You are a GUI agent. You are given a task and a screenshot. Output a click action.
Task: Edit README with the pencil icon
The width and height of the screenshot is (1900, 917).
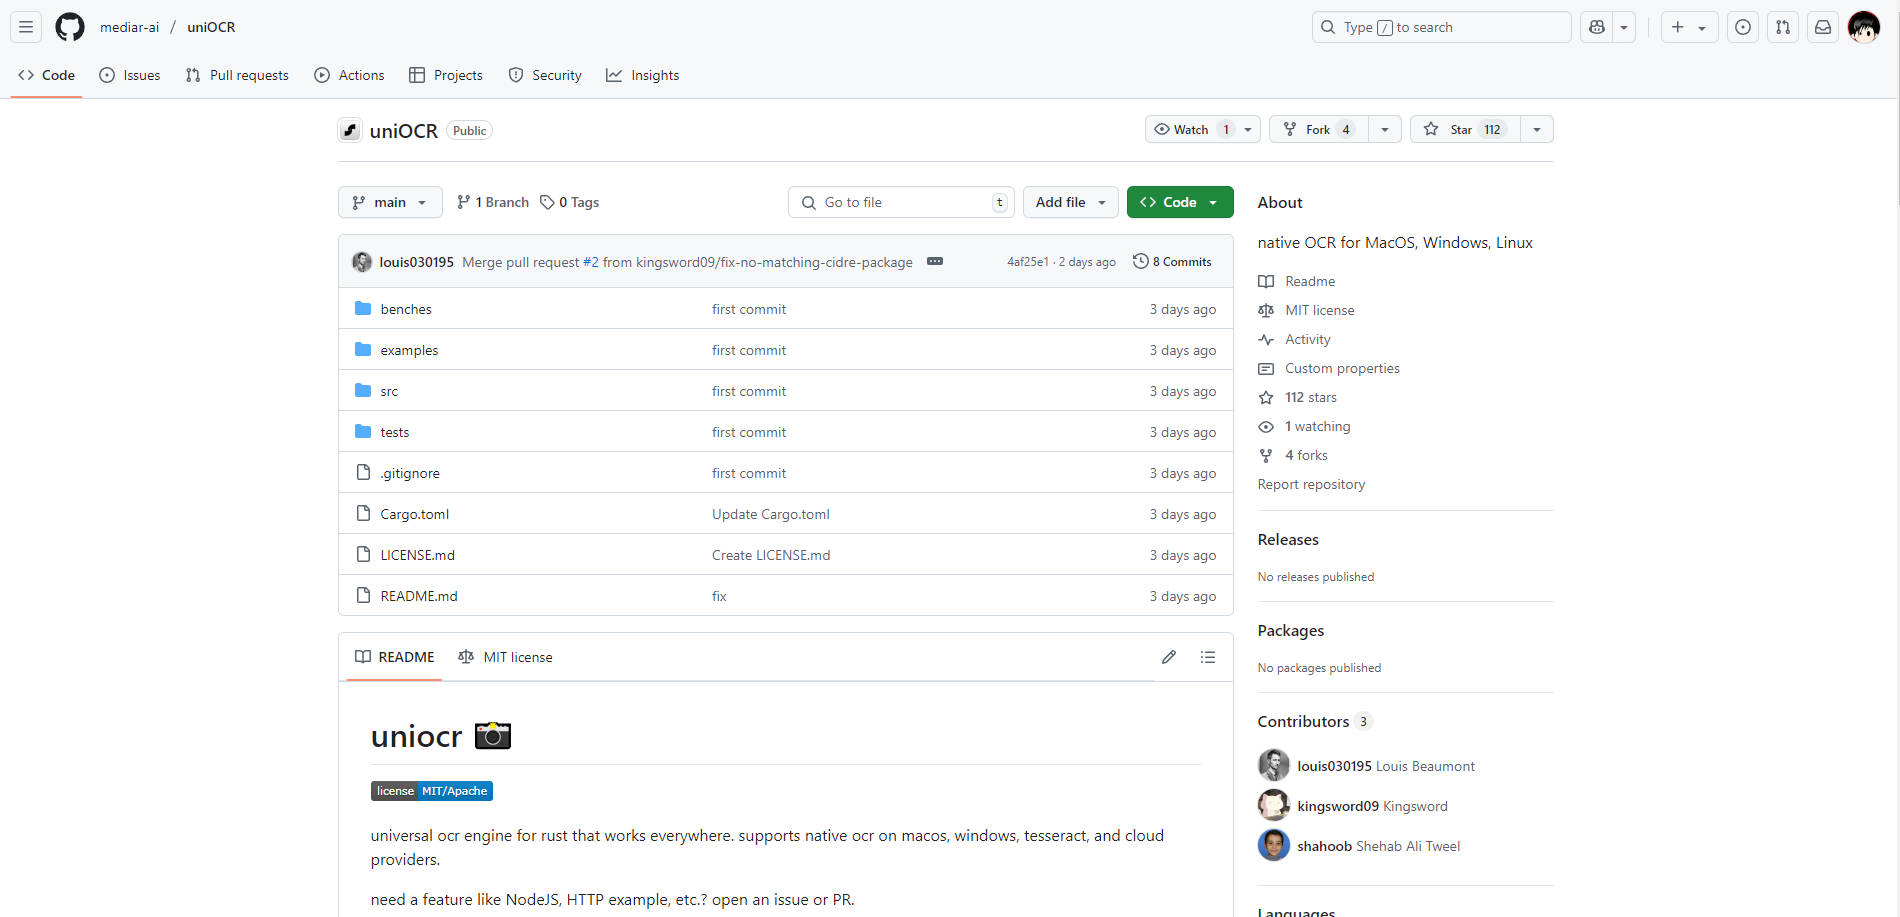pyautogui.click(x=1168, y=657)
